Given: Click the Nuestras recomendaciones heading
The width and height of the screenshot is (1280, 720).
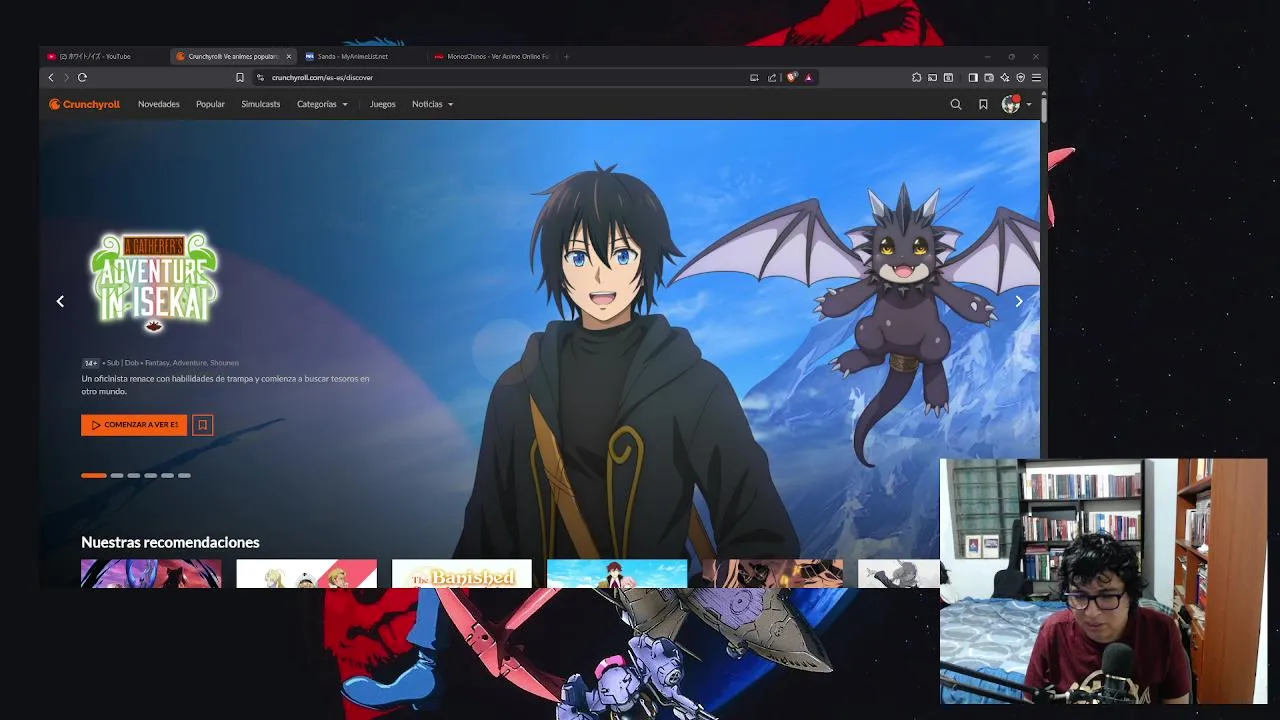Looking at the screenshot, I should [170, 542].
